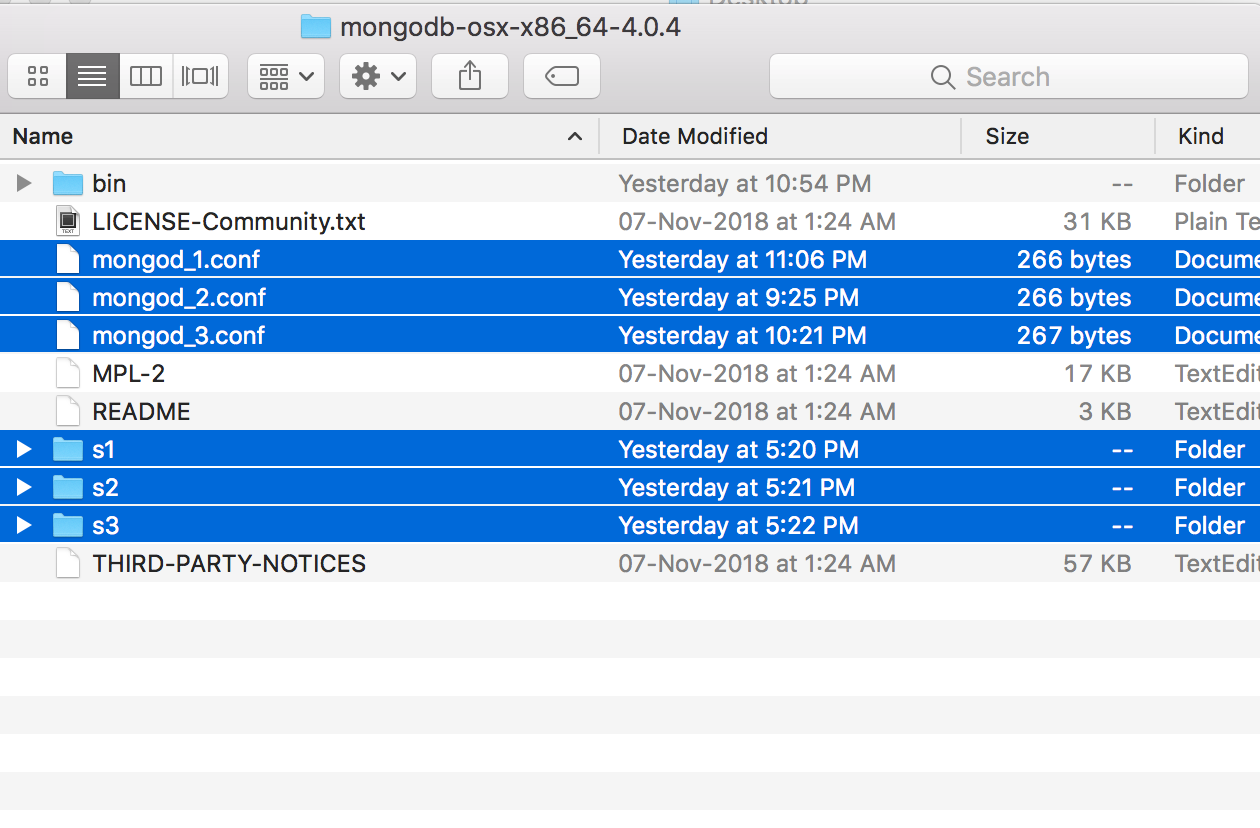Open the THIRD-PARTY-NOTICES file entry
The width and height of the screenshot is (1260, 828).
227,563
